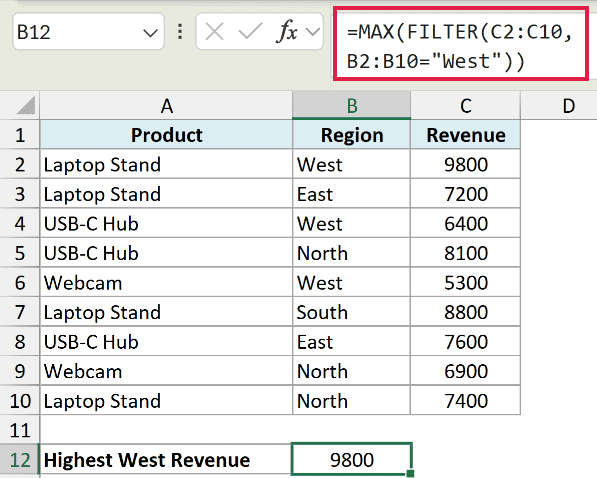Select column A header
Image resolution: width=597 pixels, height=478 pixels.
tap(166, 106)
